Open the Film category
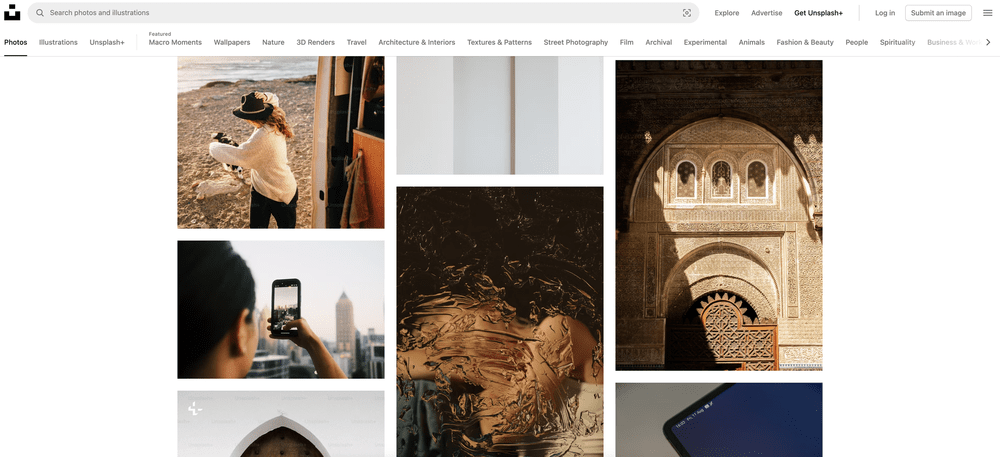 point(626,43)
